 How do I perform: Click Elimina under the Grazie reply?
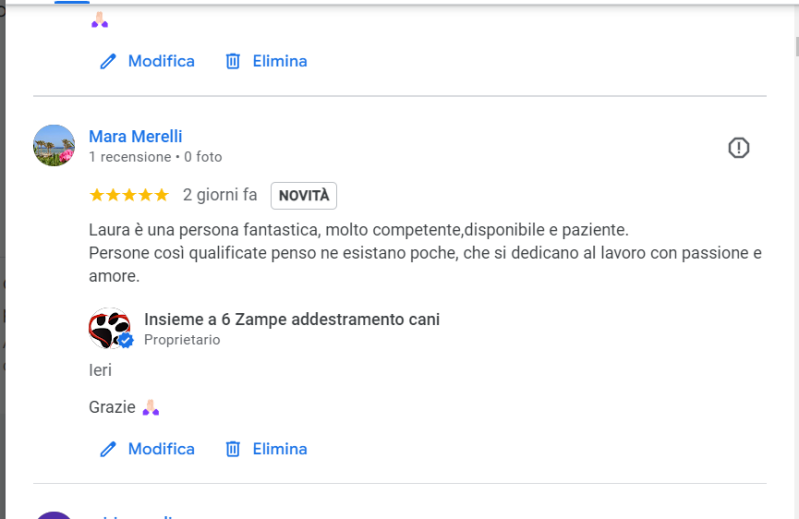pos(279,449)
